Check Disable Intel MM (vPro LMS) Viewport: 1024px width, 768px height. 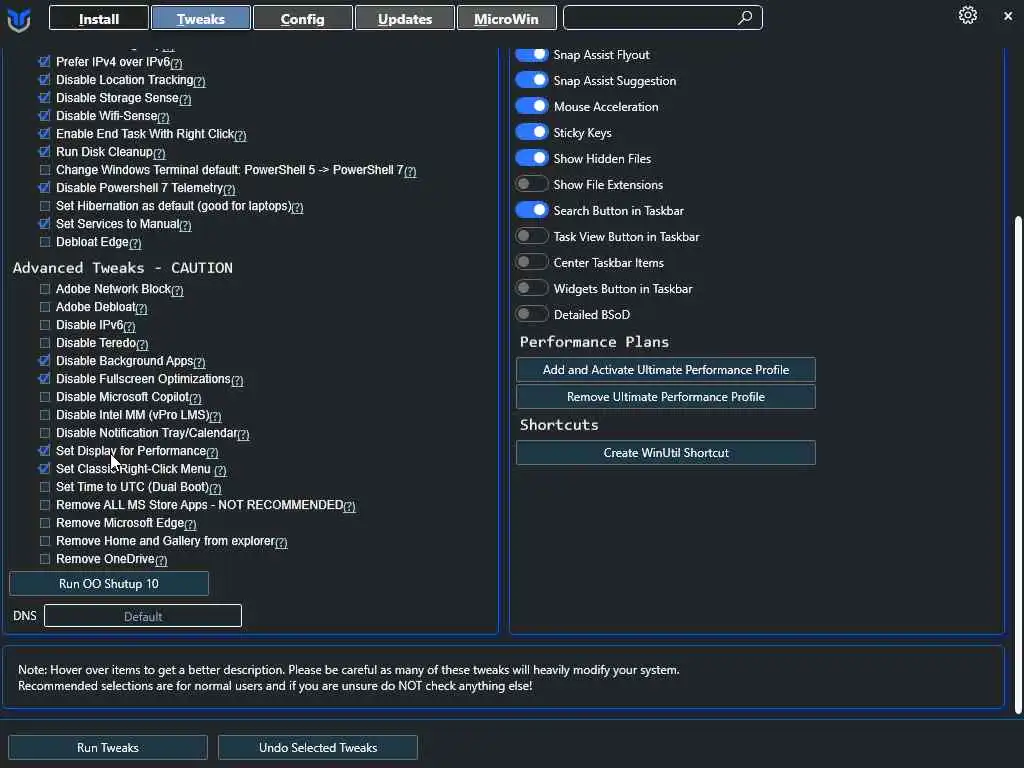(44, 415)
